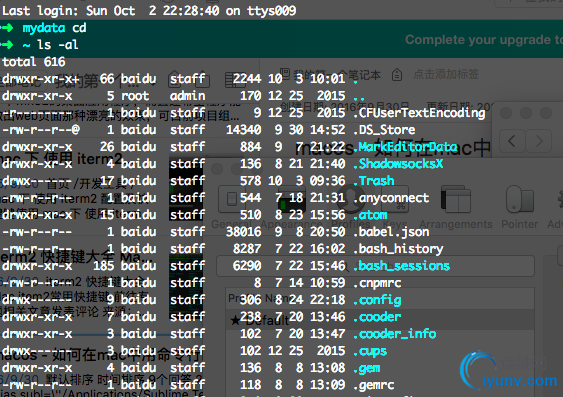563x397 pixels.
Task: Open the Pointer mouse icon
Action: pyautogui.click(x=520, y=199)
